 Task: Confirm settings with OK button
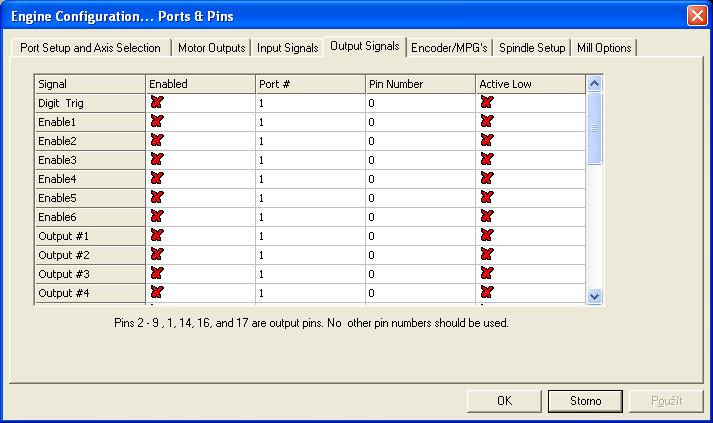(504, 400)
